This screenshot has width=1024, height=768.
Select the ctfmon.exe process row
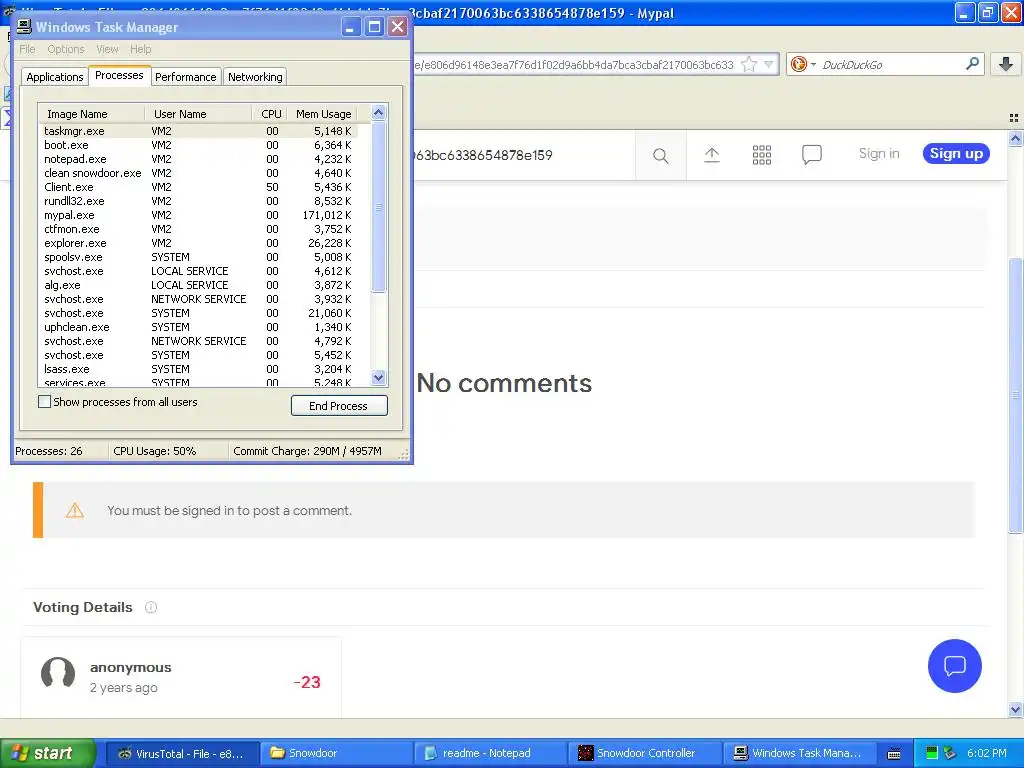199,229
